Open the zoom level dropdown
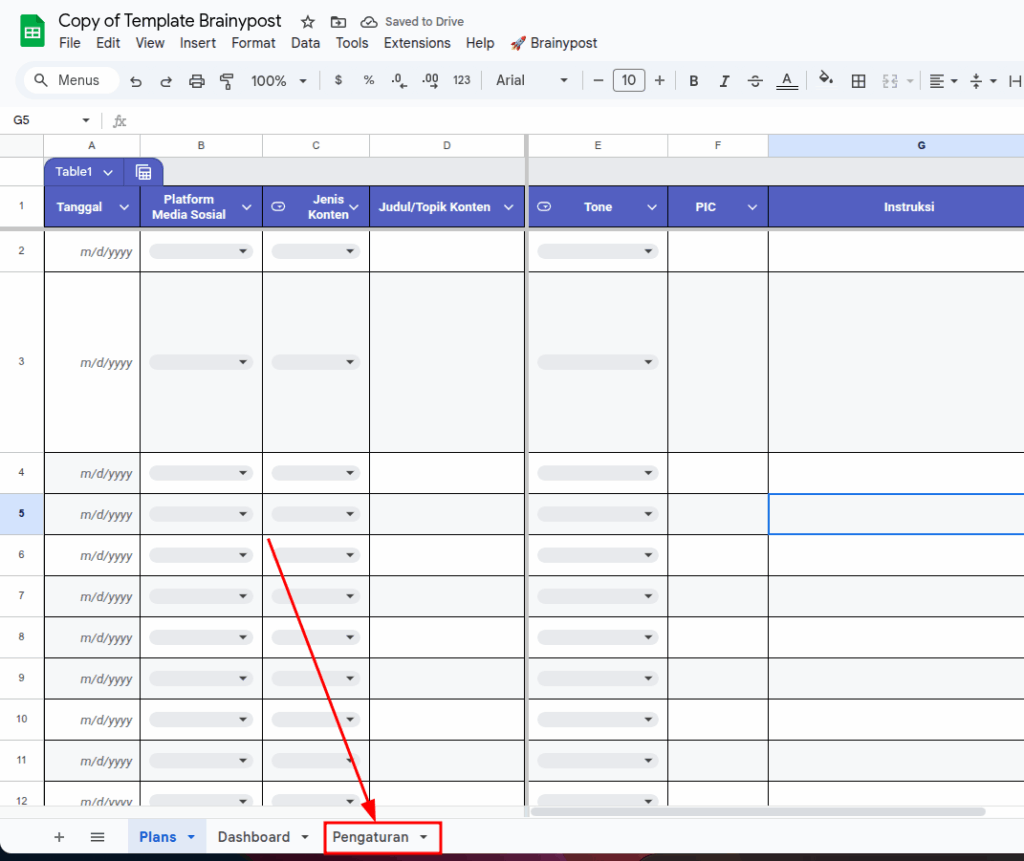Viewport: 1024px width, 861px height. tap(279, 81)
